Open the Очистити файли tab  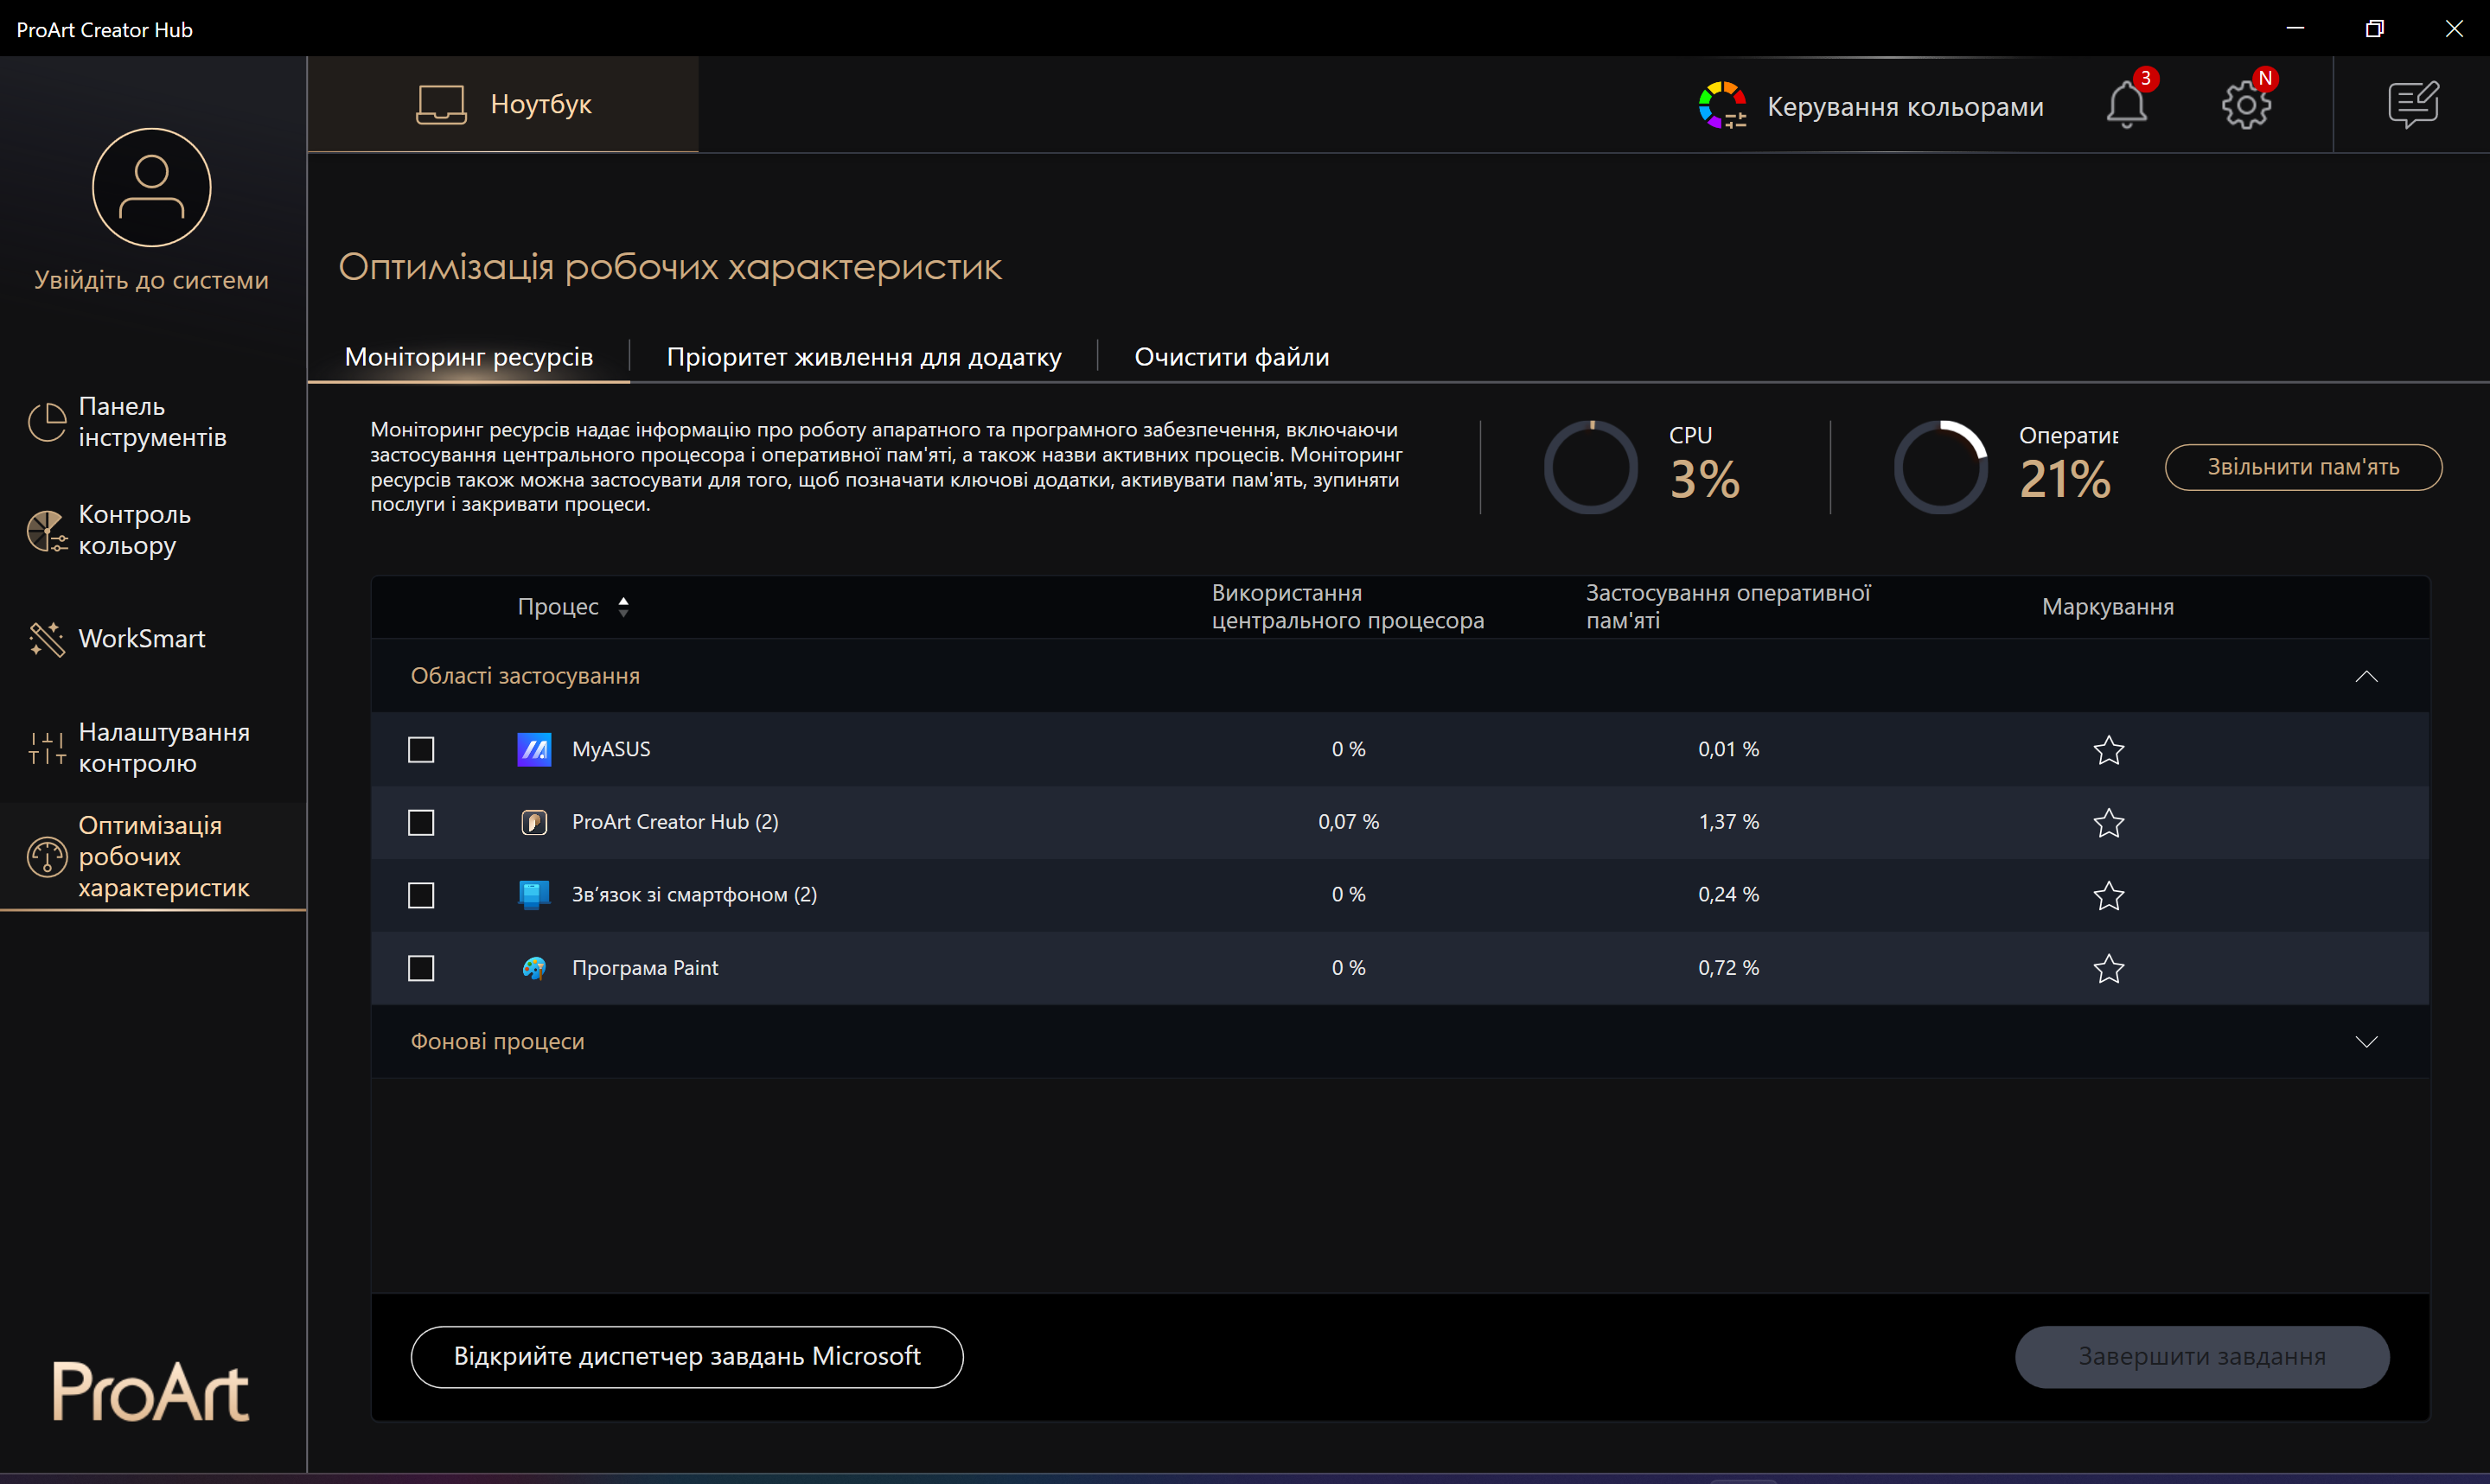click(x=1231, y=357)
